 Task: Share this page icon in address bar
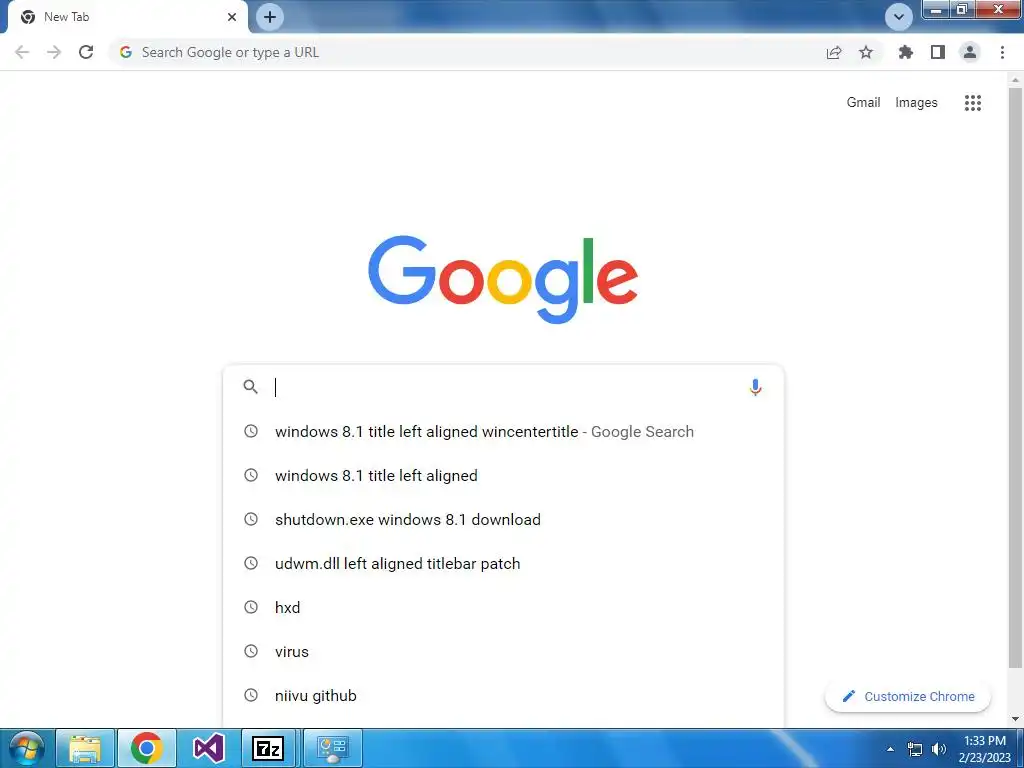[x=834, y=52]
